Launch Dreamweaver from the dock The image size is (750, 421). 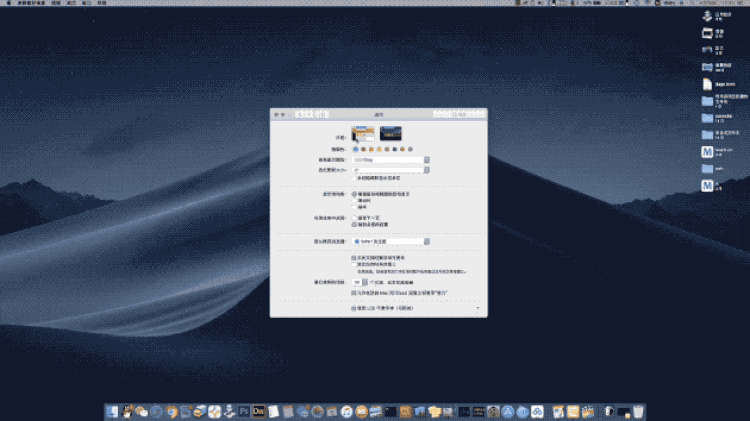point(259,411)
